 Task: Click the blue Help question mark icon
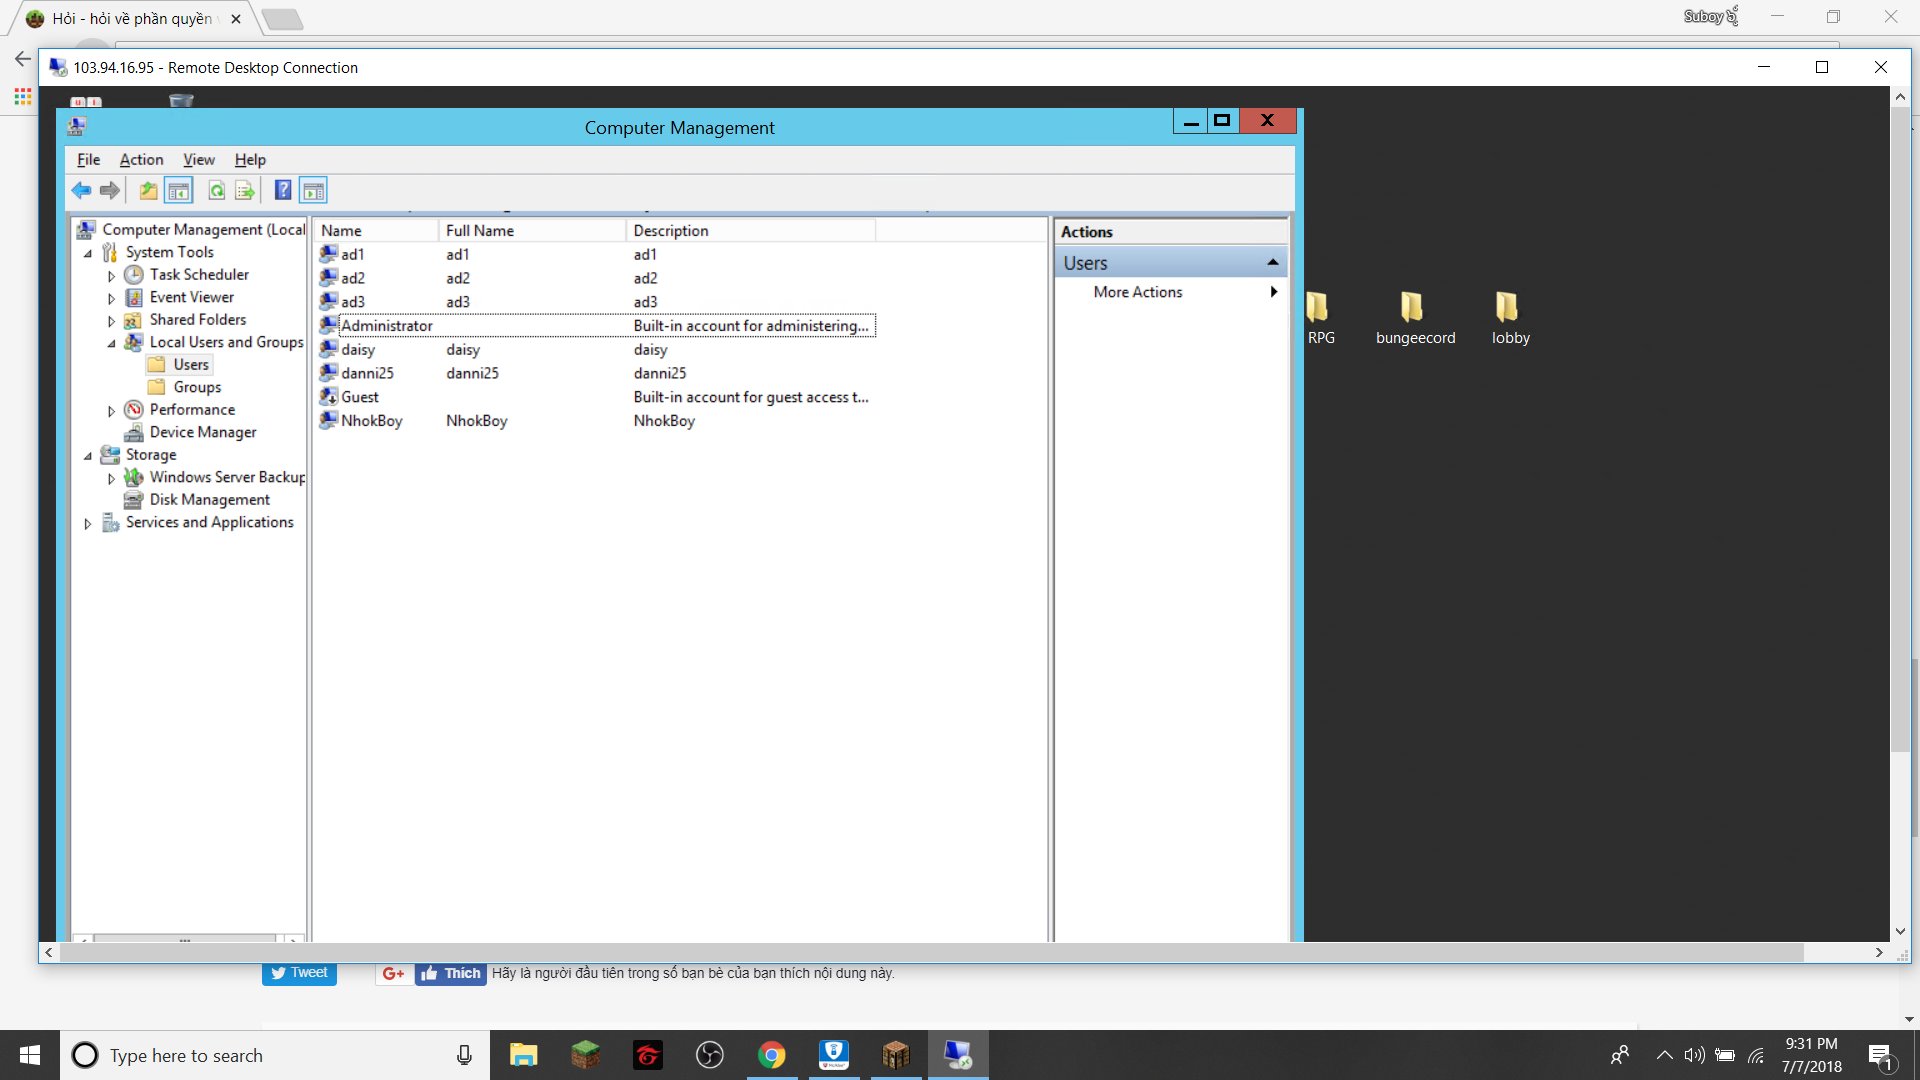[x=283, y=190]
